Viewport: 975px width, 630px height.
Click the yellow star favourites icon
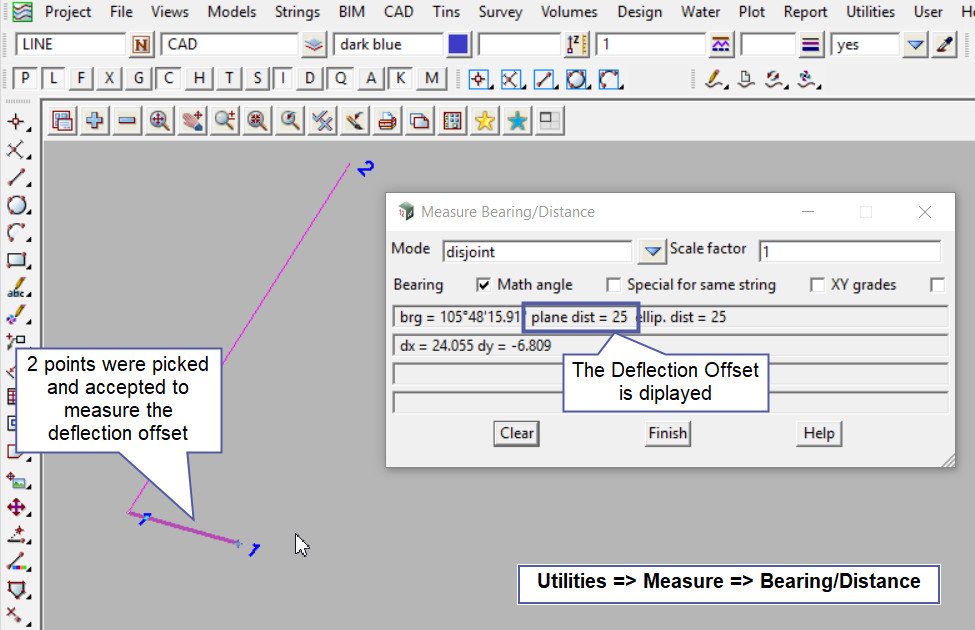click(x=485, y=121)
